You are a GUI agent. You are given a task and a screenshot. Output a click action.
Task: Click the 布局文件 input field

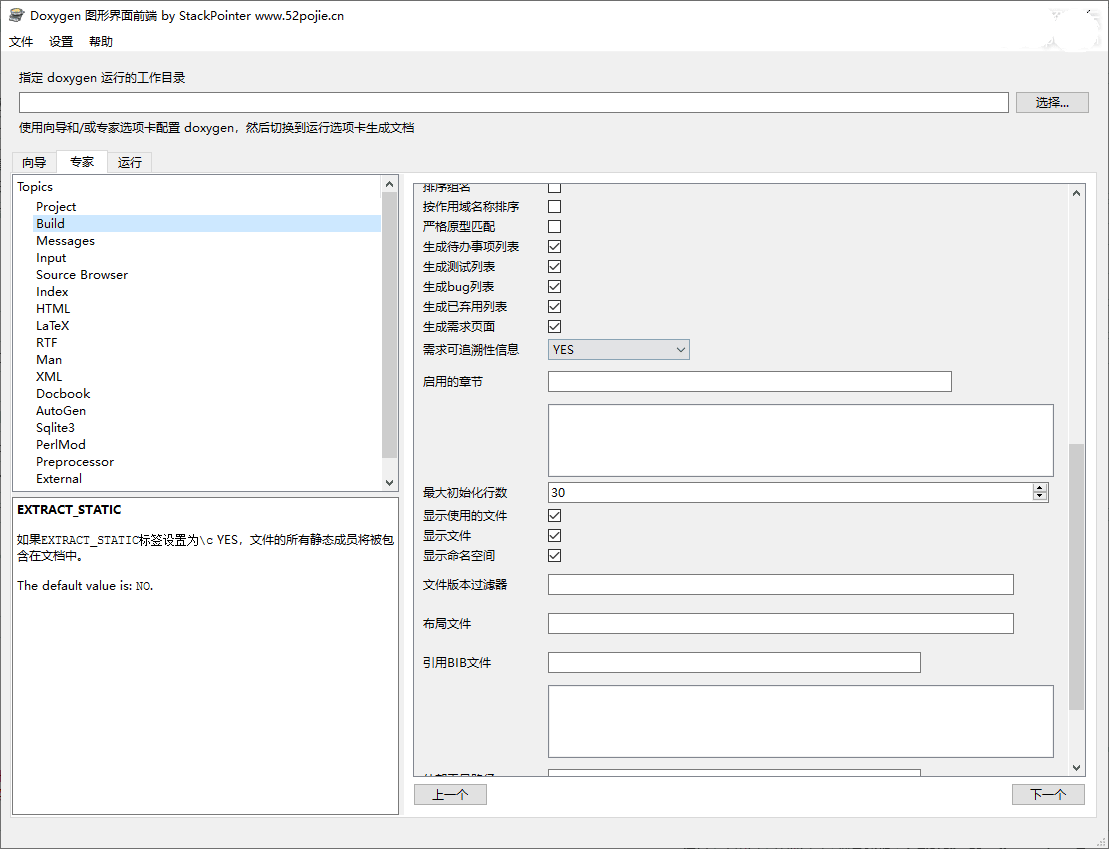(780, 624)
